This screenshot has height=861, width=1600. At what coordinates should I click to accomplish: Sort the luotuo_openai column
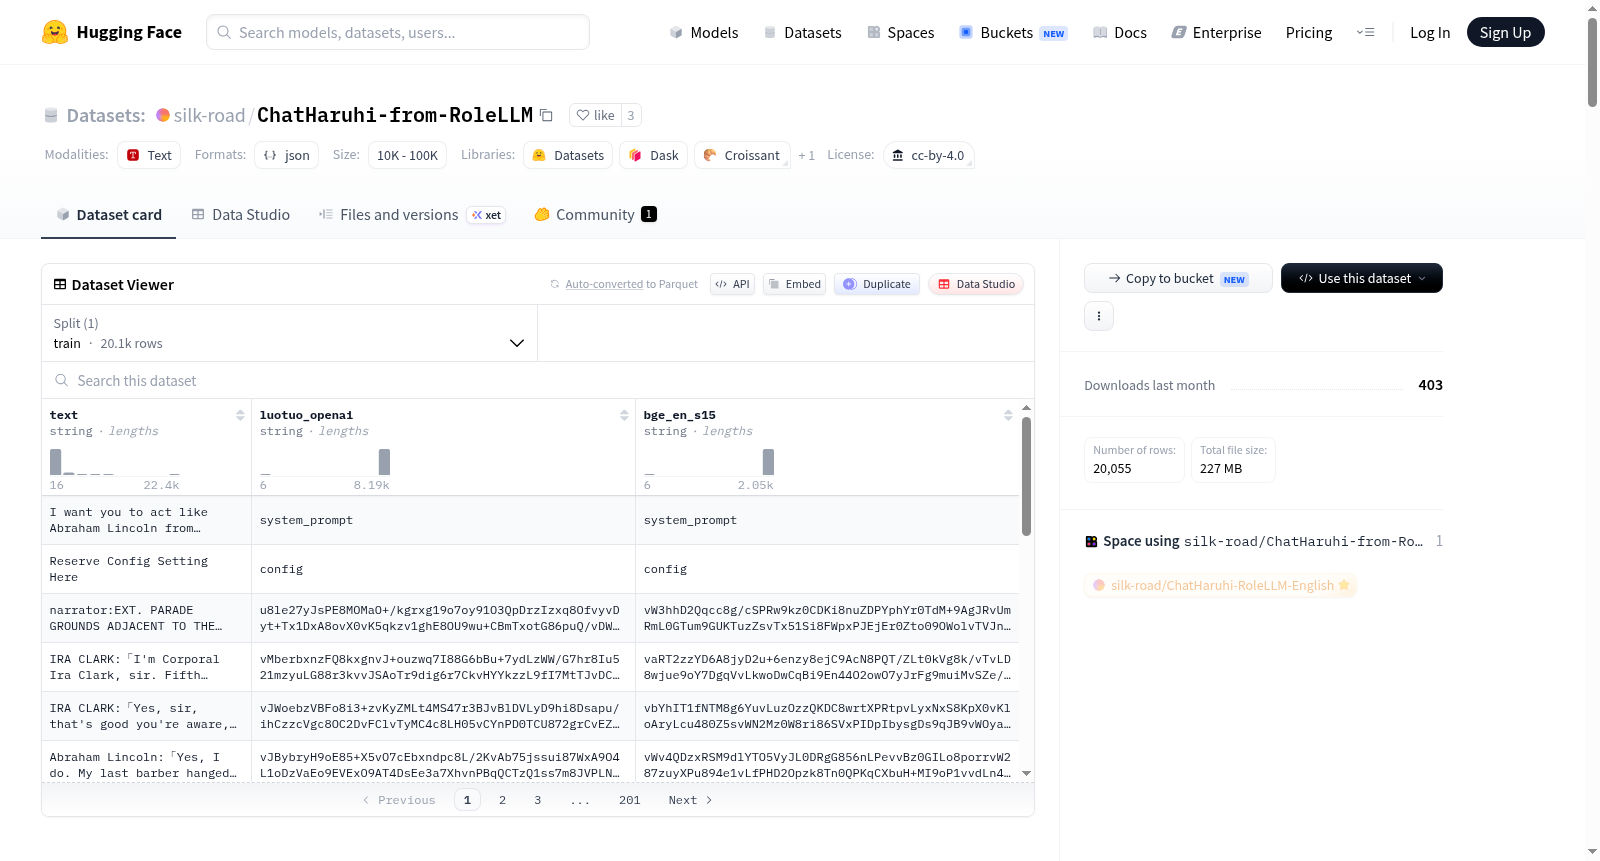point(624,415)
